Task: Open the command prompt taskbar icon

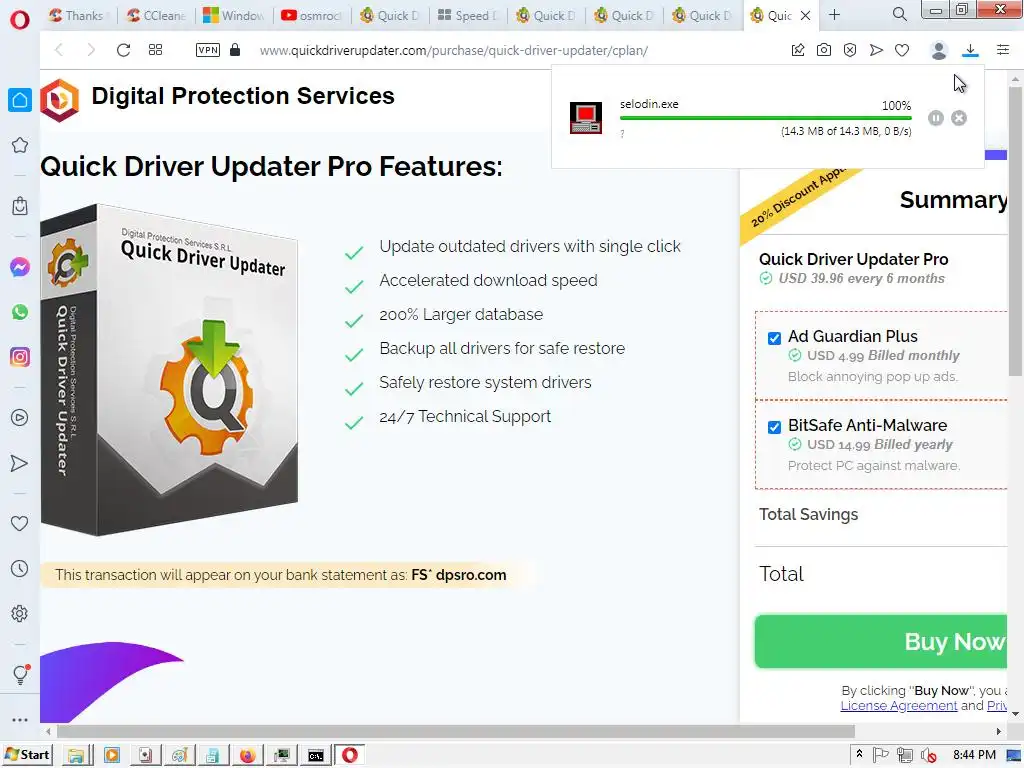Action: [x=316, y=756]
